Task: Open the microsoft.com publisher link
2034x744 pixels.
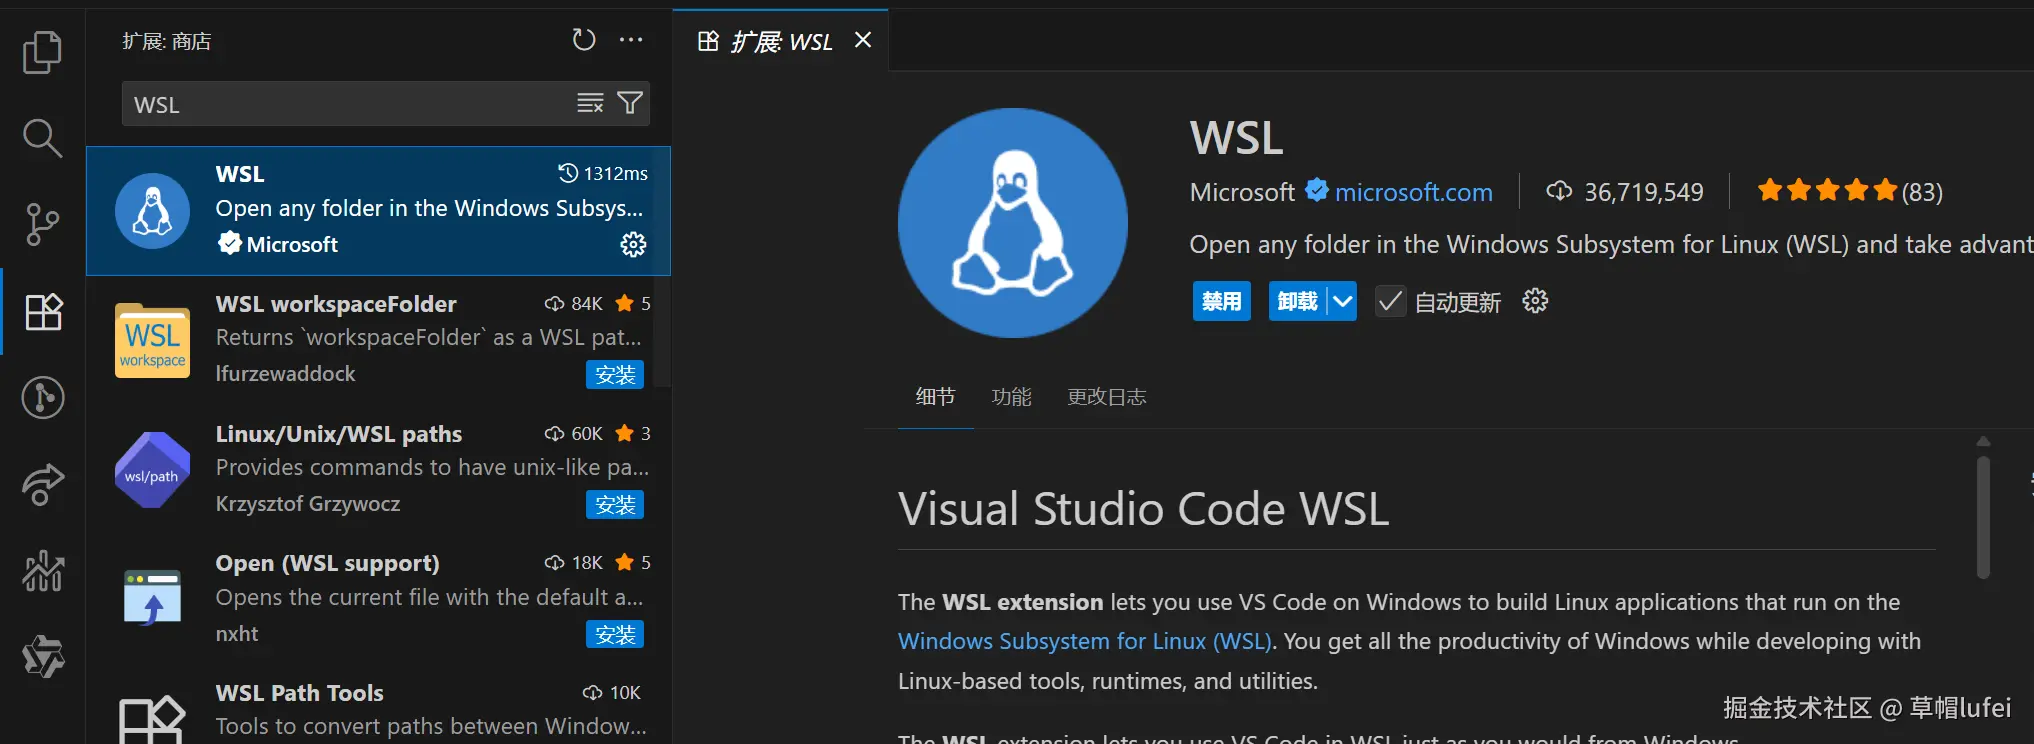Action: point(1413,192)
